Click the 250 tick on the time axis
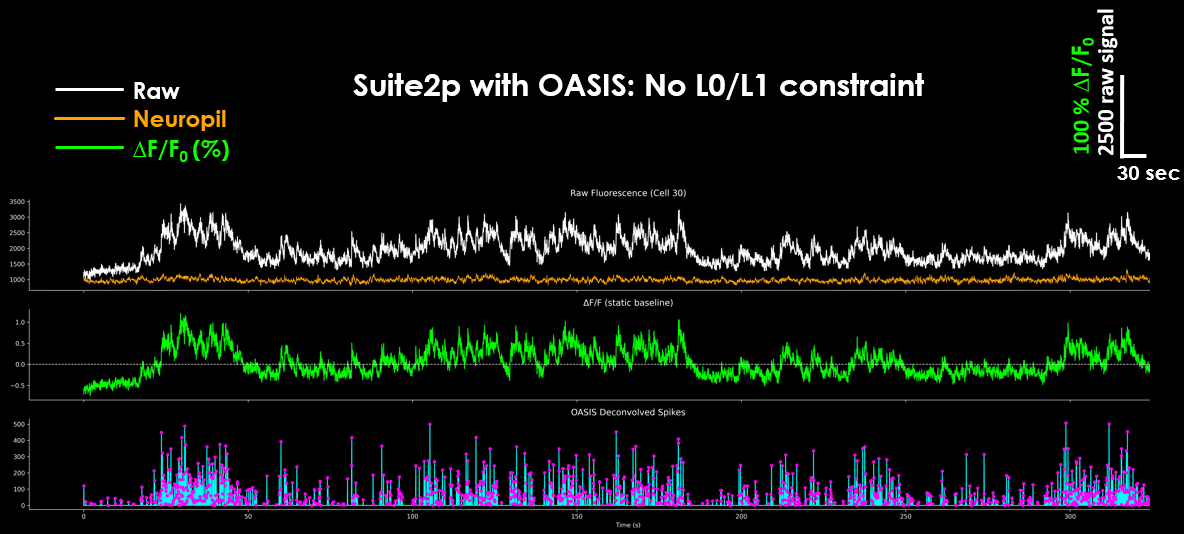The image size is (1184, 534). click(x=906, y=517)
